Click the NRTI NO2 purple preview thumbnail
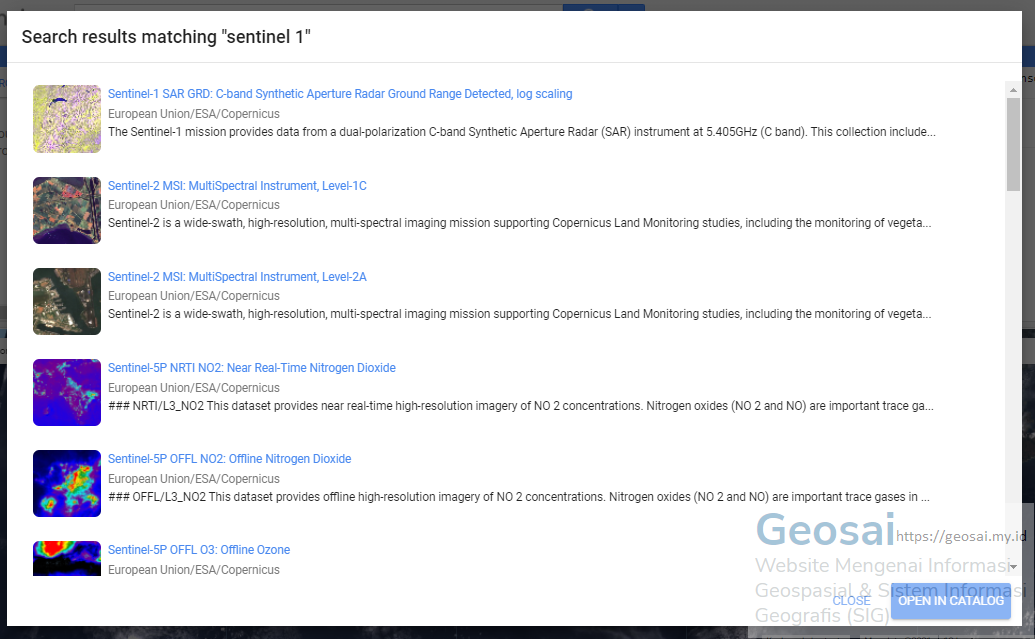This screenshot has width=1035, height=639. [x=66, y=392]
